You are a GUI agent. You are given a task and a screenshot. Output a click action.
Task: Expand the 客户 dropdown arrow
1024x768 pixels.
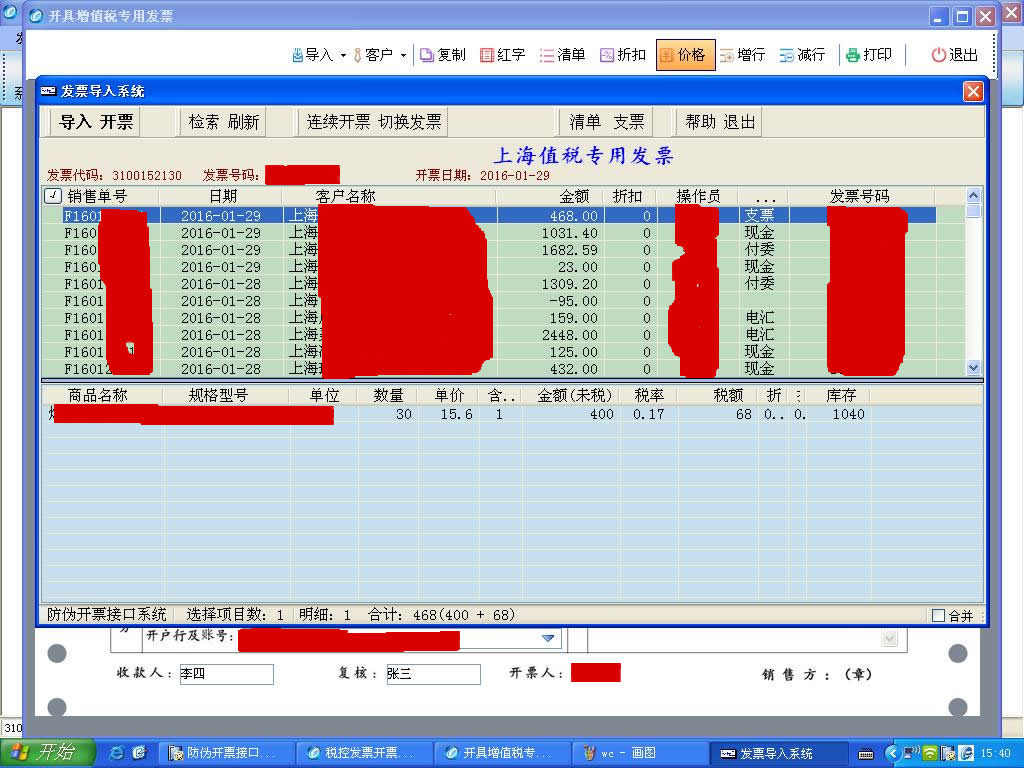[403, 56]
